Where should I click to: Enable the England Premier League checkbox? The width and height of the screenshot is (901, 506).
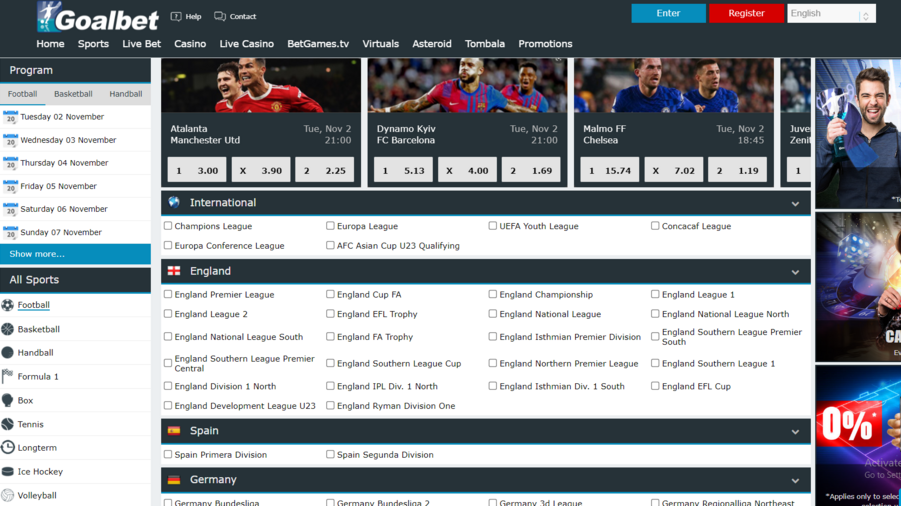point(168,294)
